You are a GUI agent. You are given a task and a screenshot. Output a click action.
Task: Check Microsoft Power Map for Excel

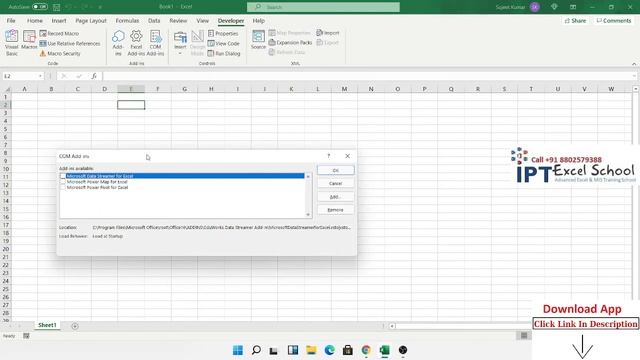pyautogui.click(x=63, y=182)
